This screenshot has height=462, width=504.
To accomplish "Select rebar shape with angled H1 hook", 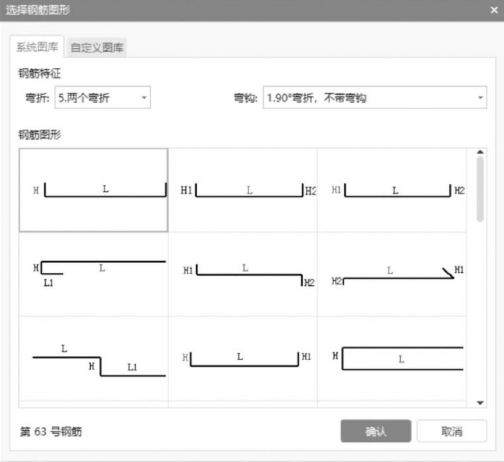I will (x=392, y=274).
